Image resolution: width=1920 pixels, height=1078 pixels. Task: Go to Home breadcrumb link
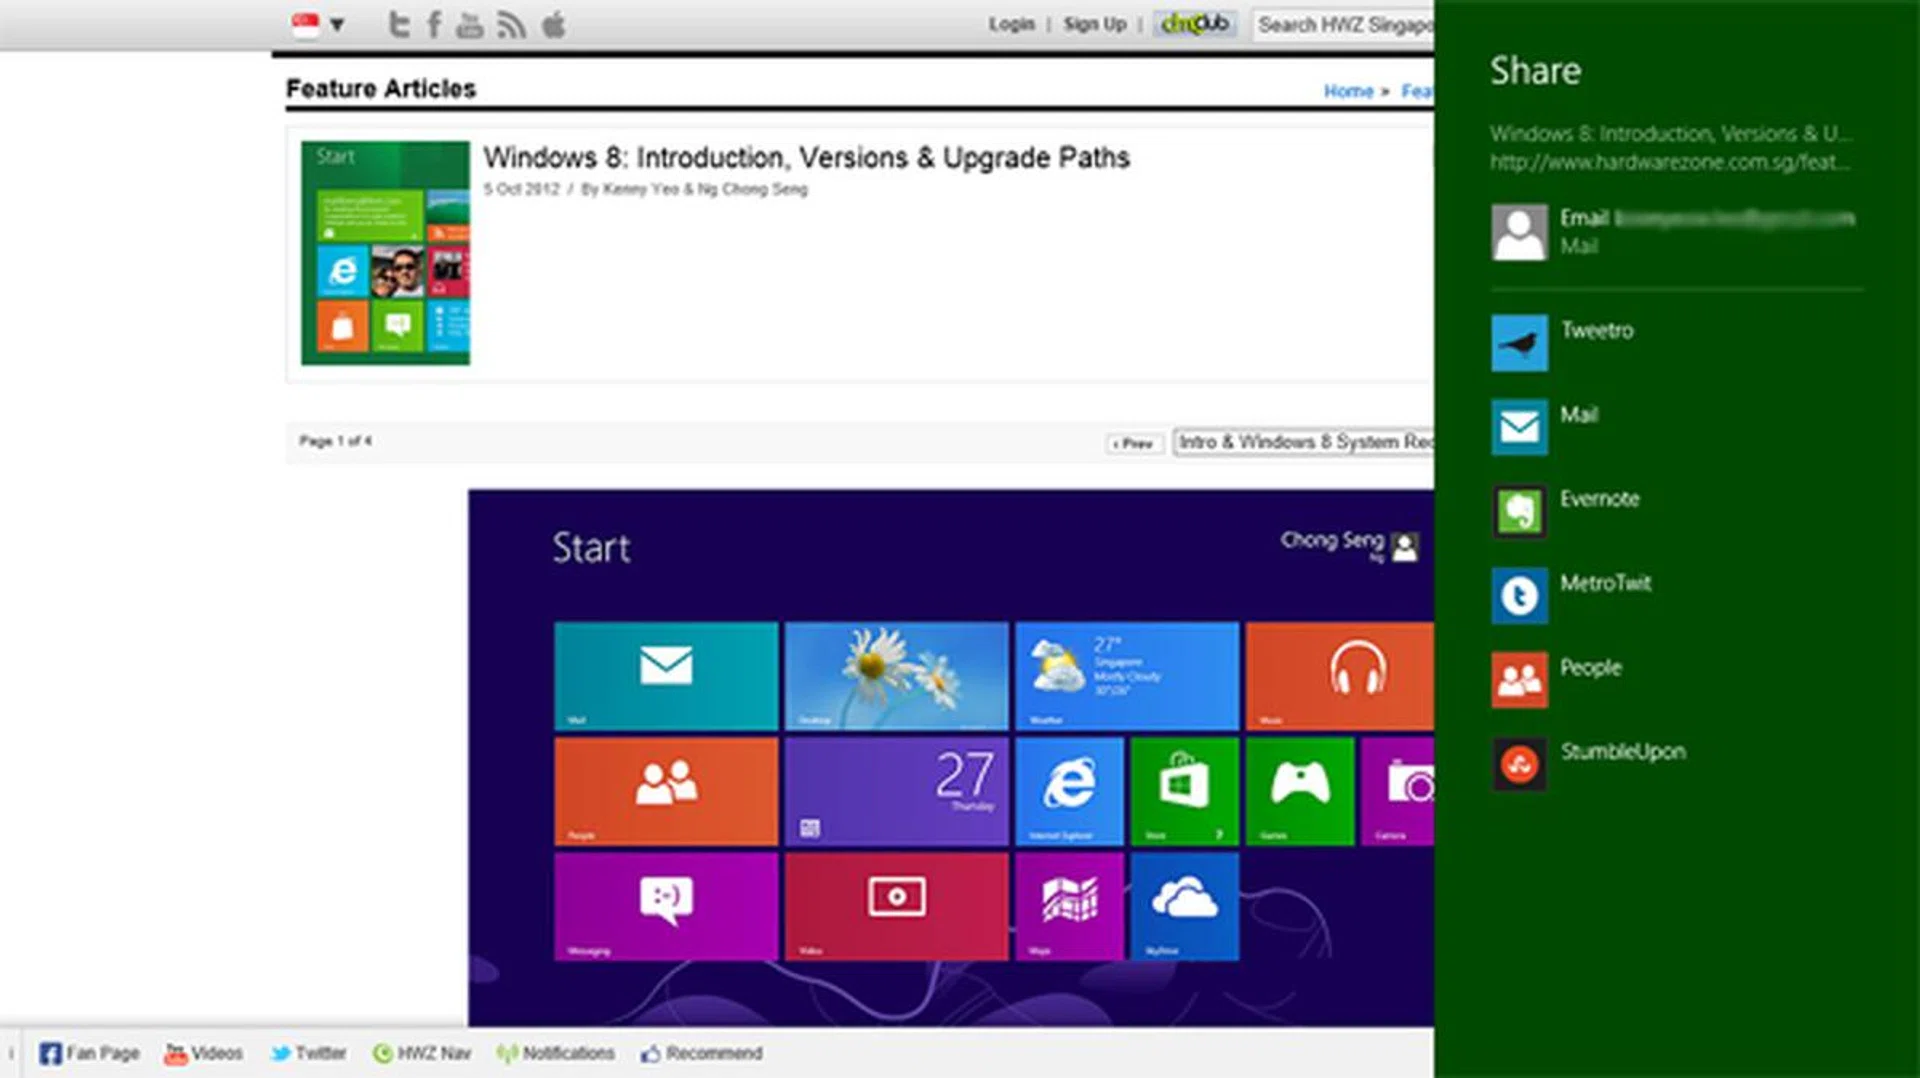(1348, 91)
